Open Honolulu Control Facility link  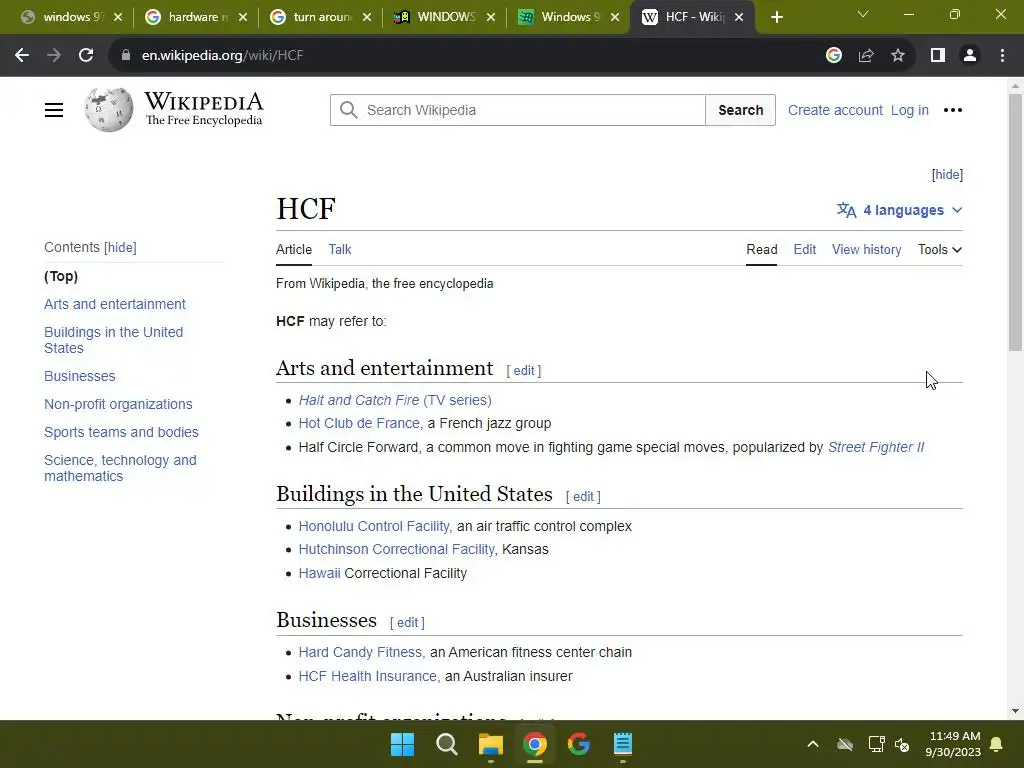tap(374, 526)
